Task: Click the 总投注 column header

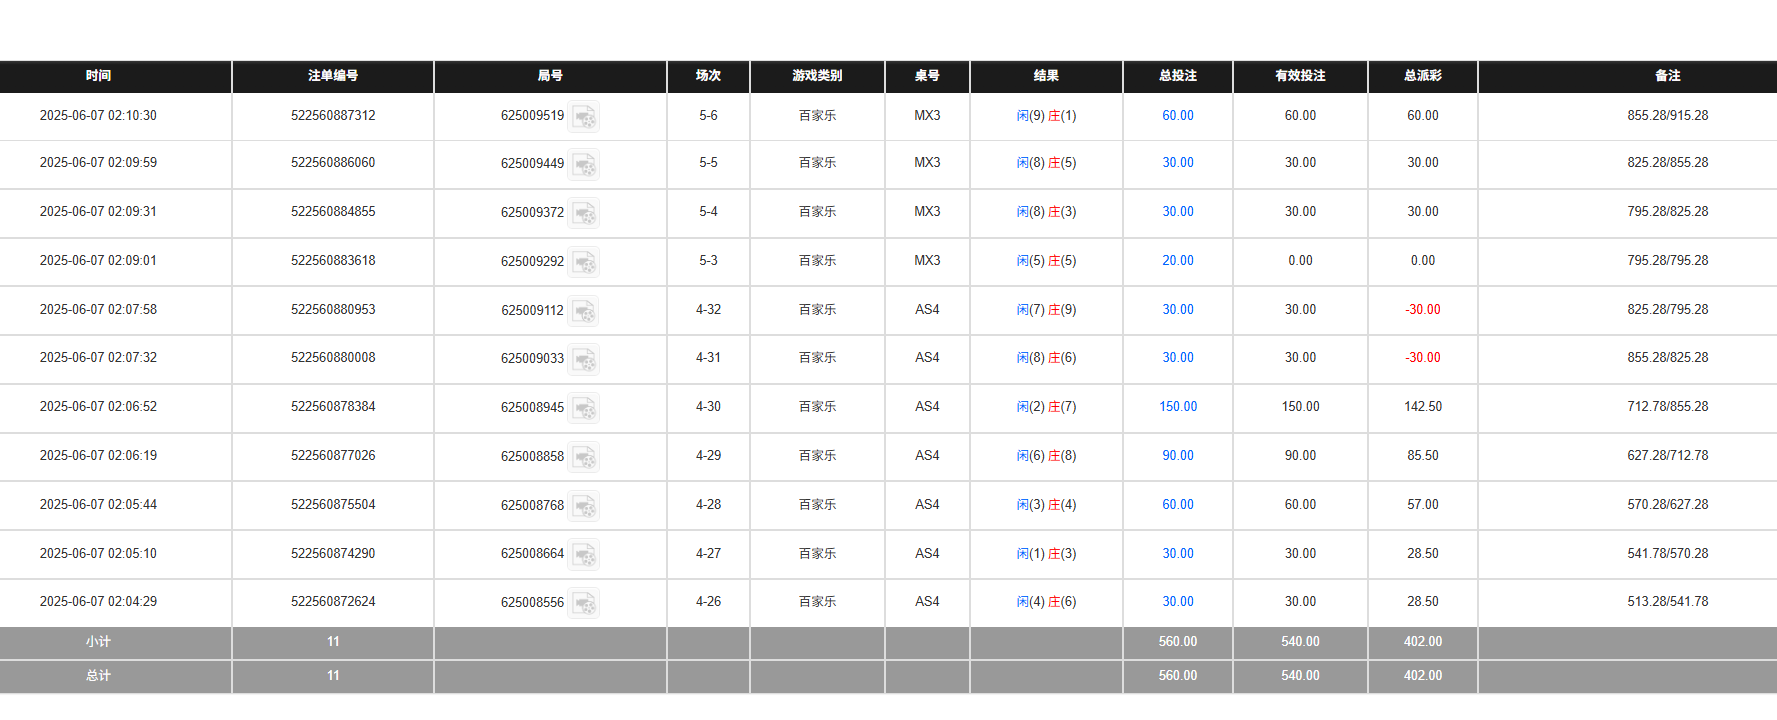Action: (1178, 76)
